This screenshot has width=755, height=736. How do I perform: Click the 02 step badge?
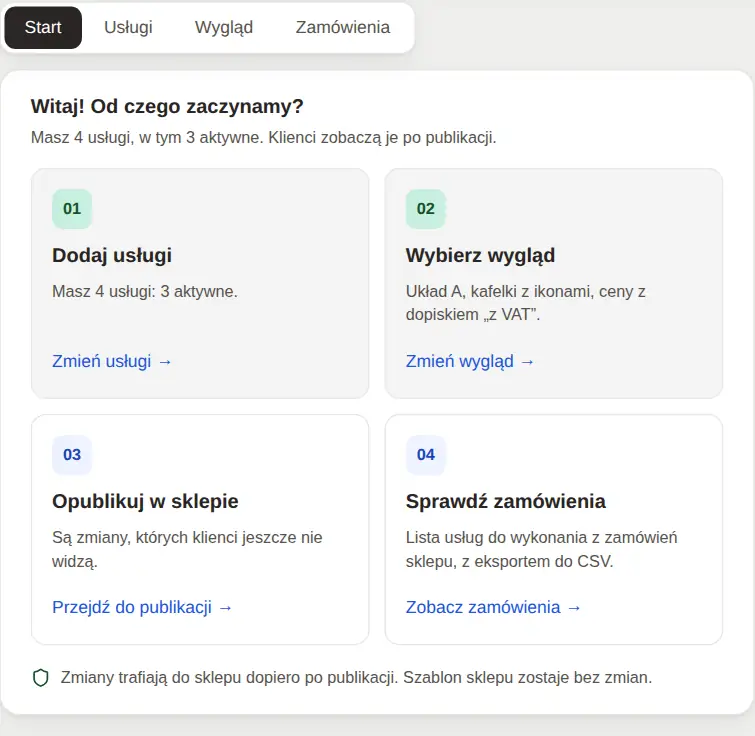click(426, 209)
